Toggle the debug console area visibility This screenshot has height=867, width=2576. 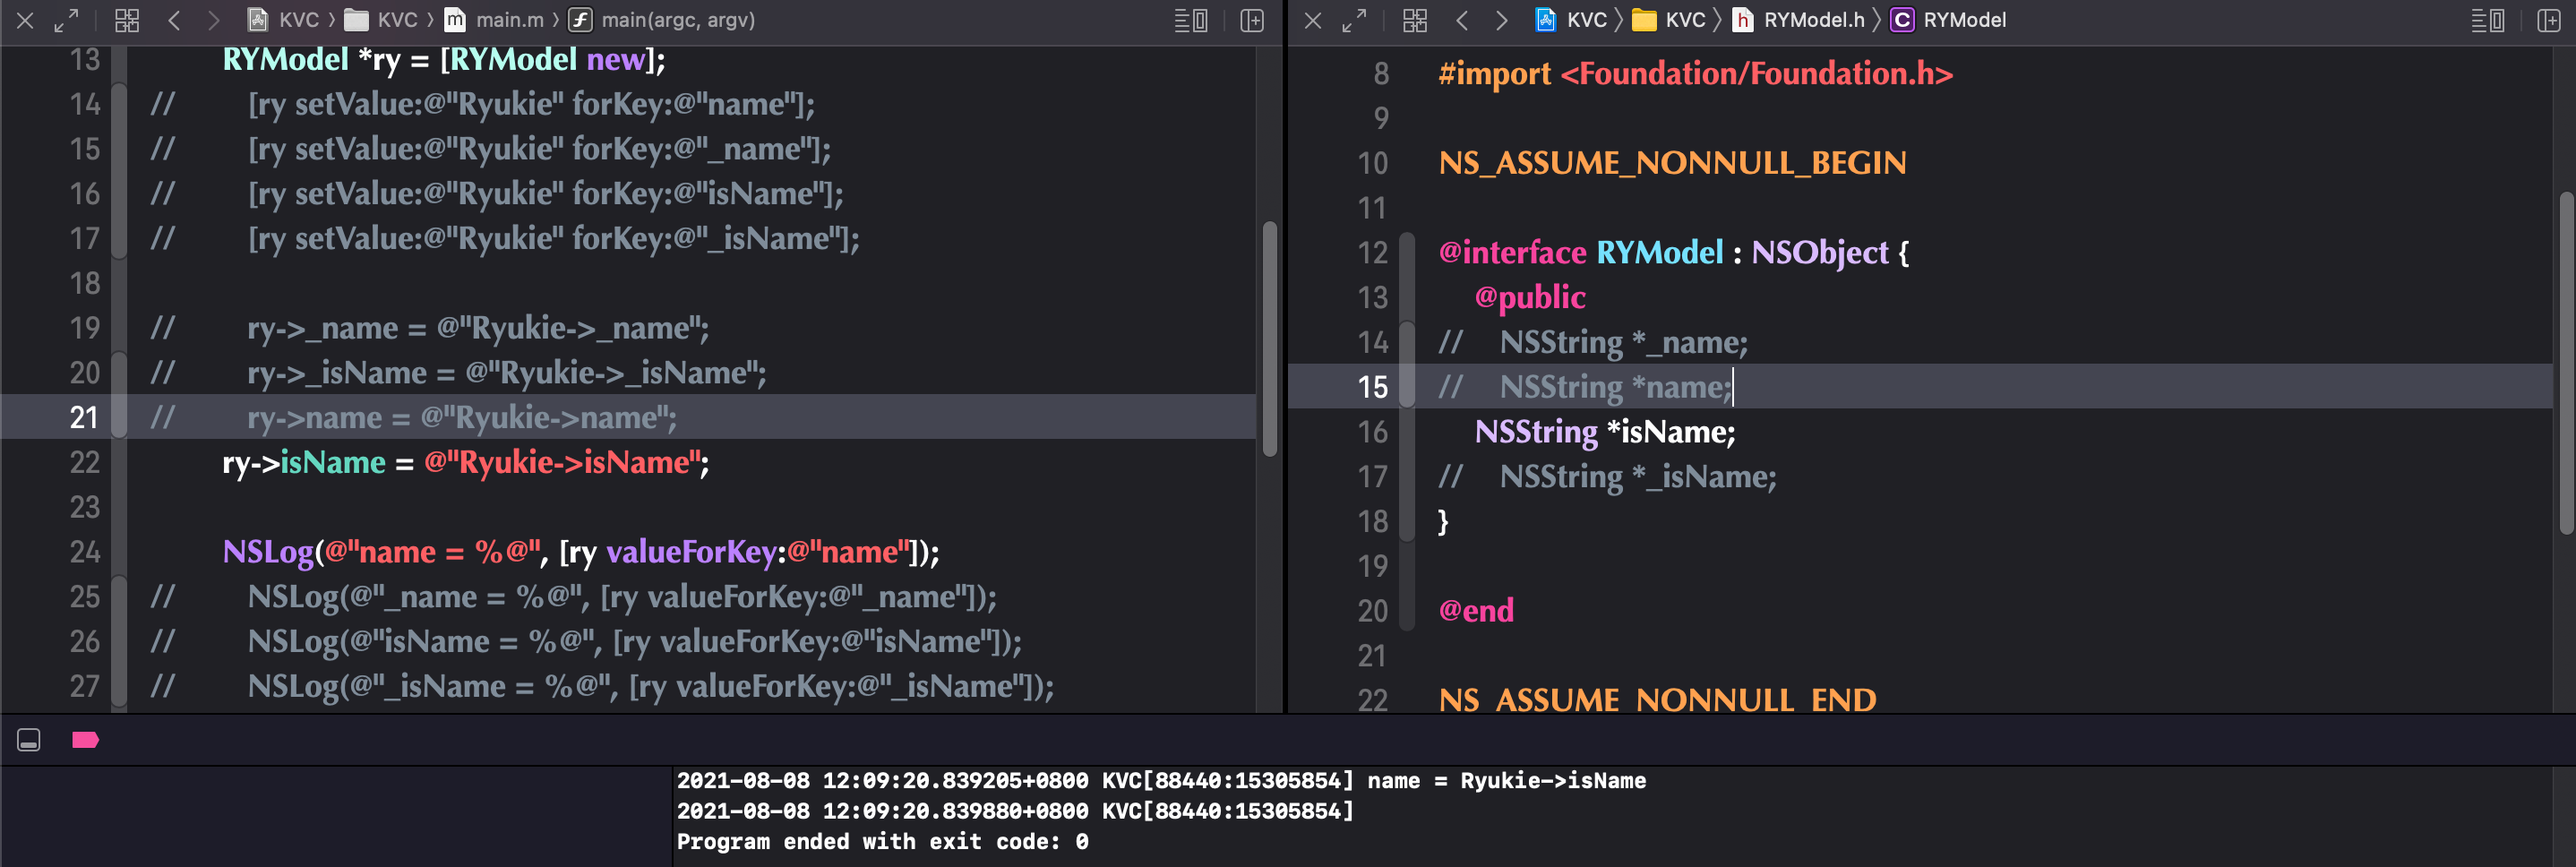pyautogui.click(x=29, y=740)
